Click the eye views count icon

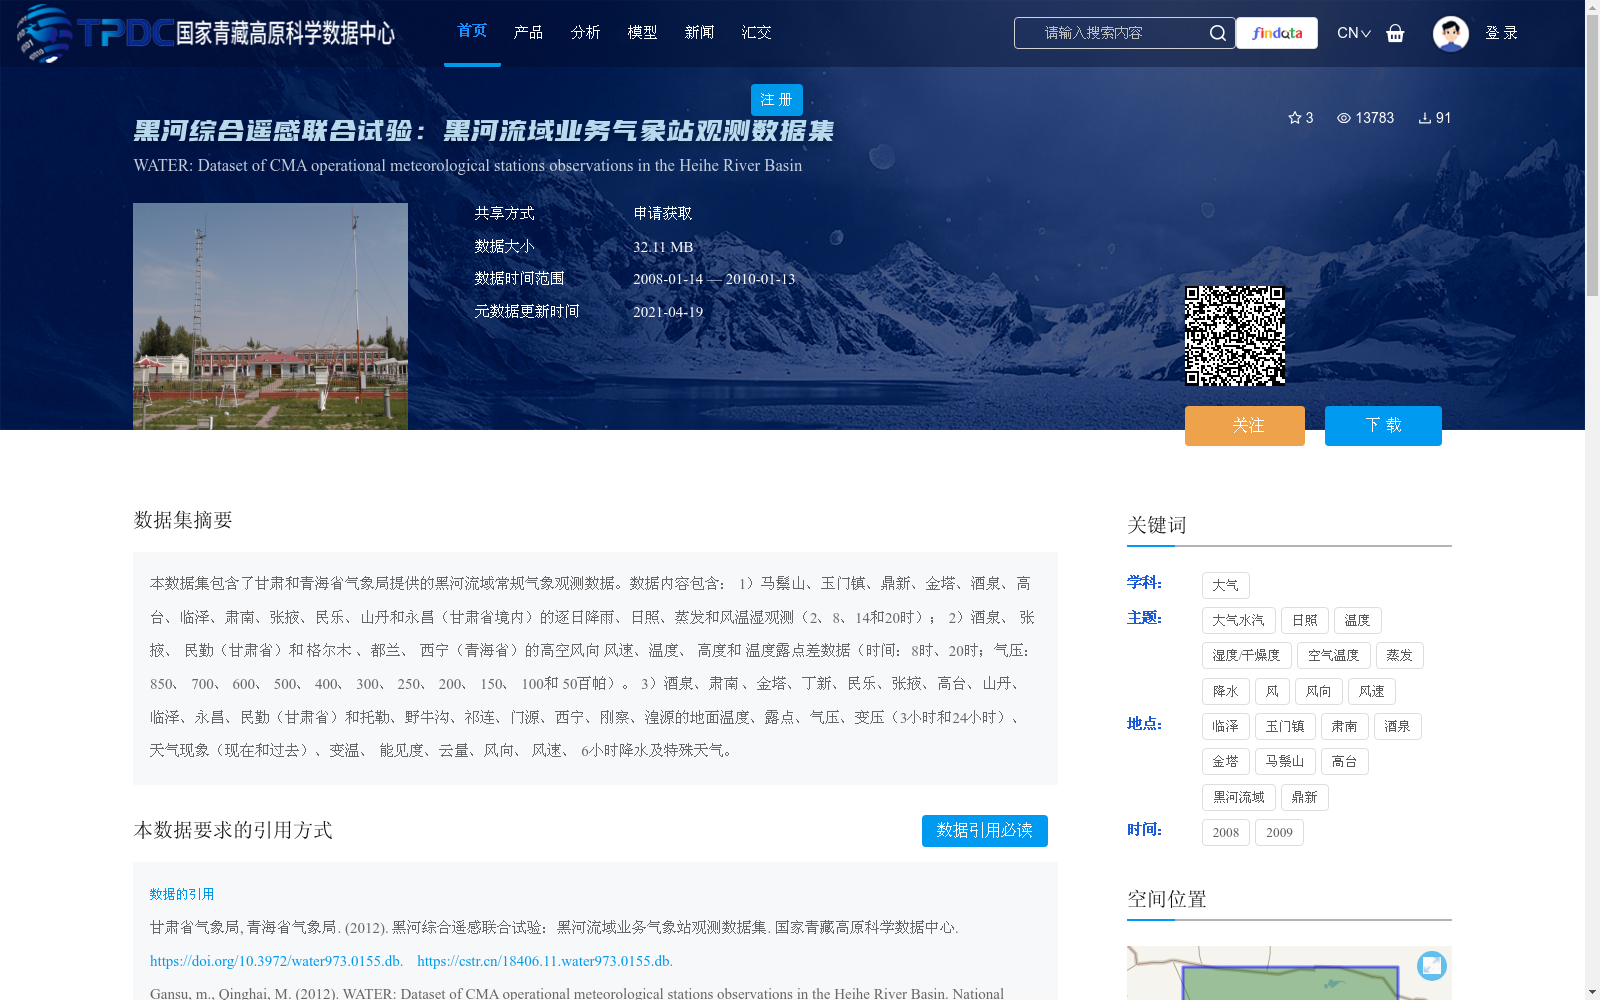click(1344, 118)
